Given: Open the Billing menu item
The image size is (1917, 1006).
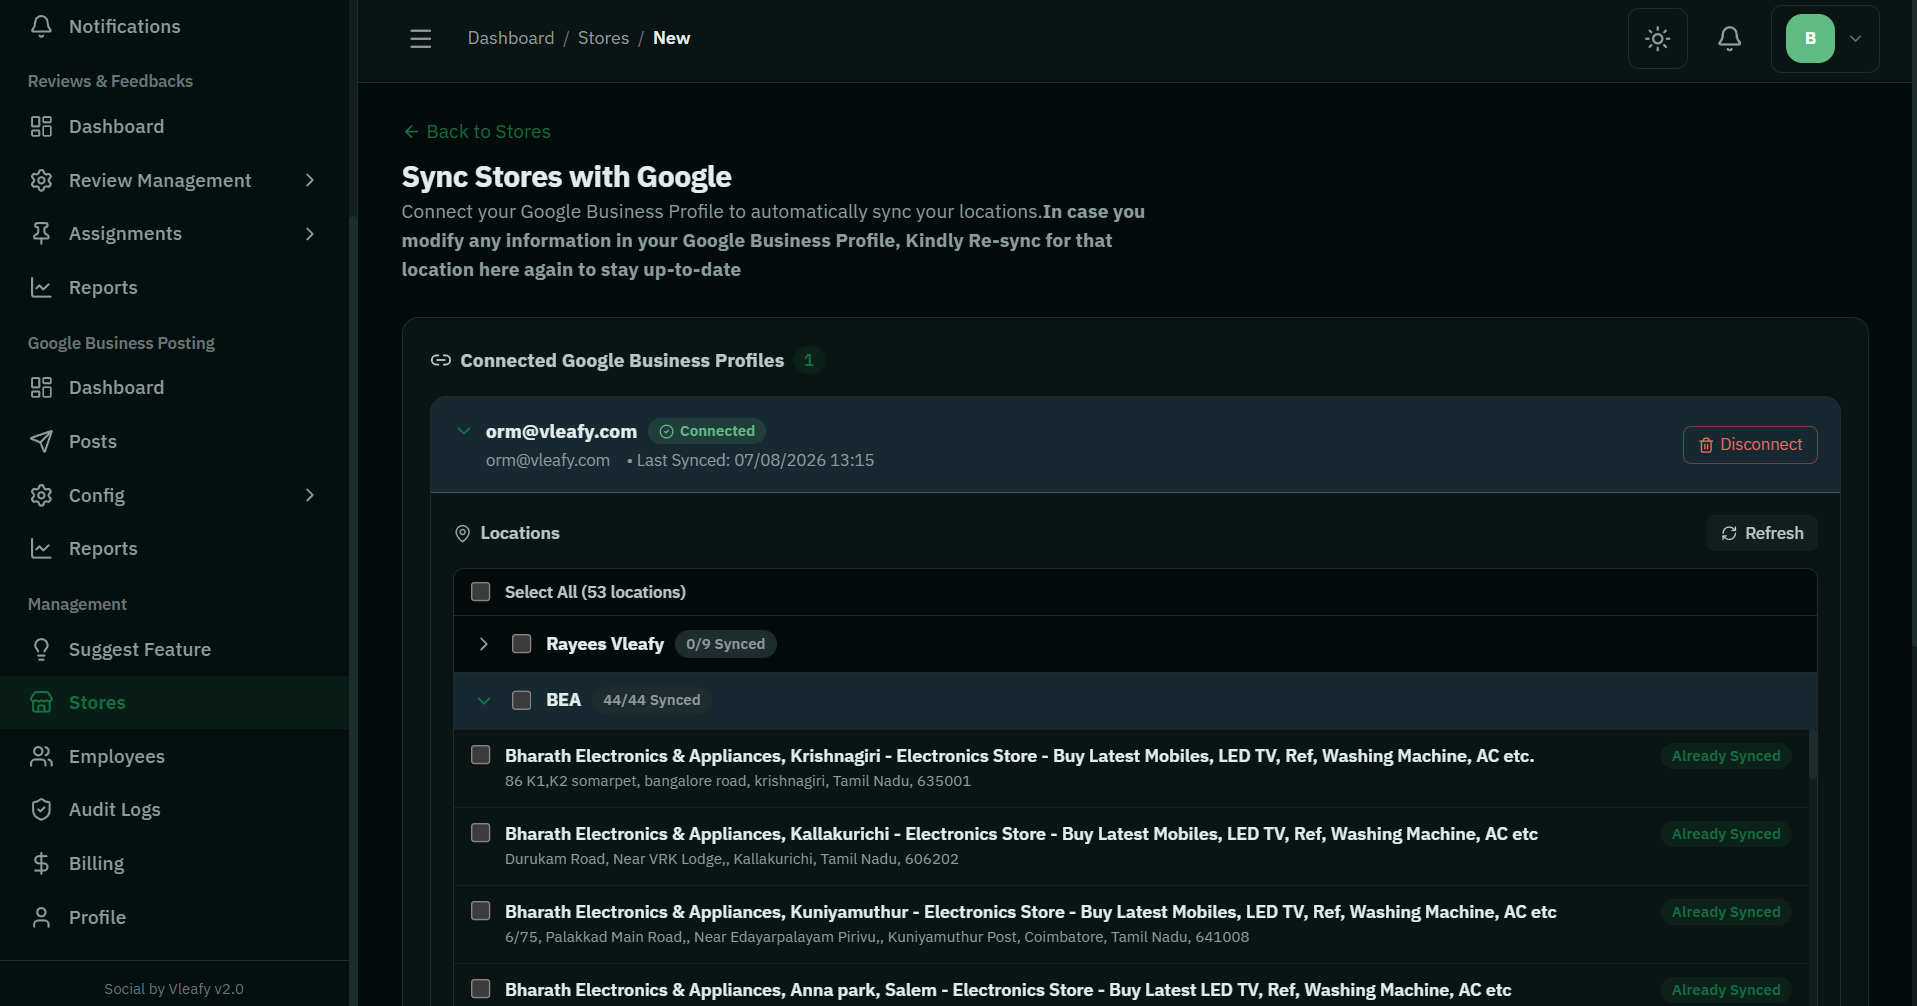Looking at the screenshot, I should click(x=174, y=863).
